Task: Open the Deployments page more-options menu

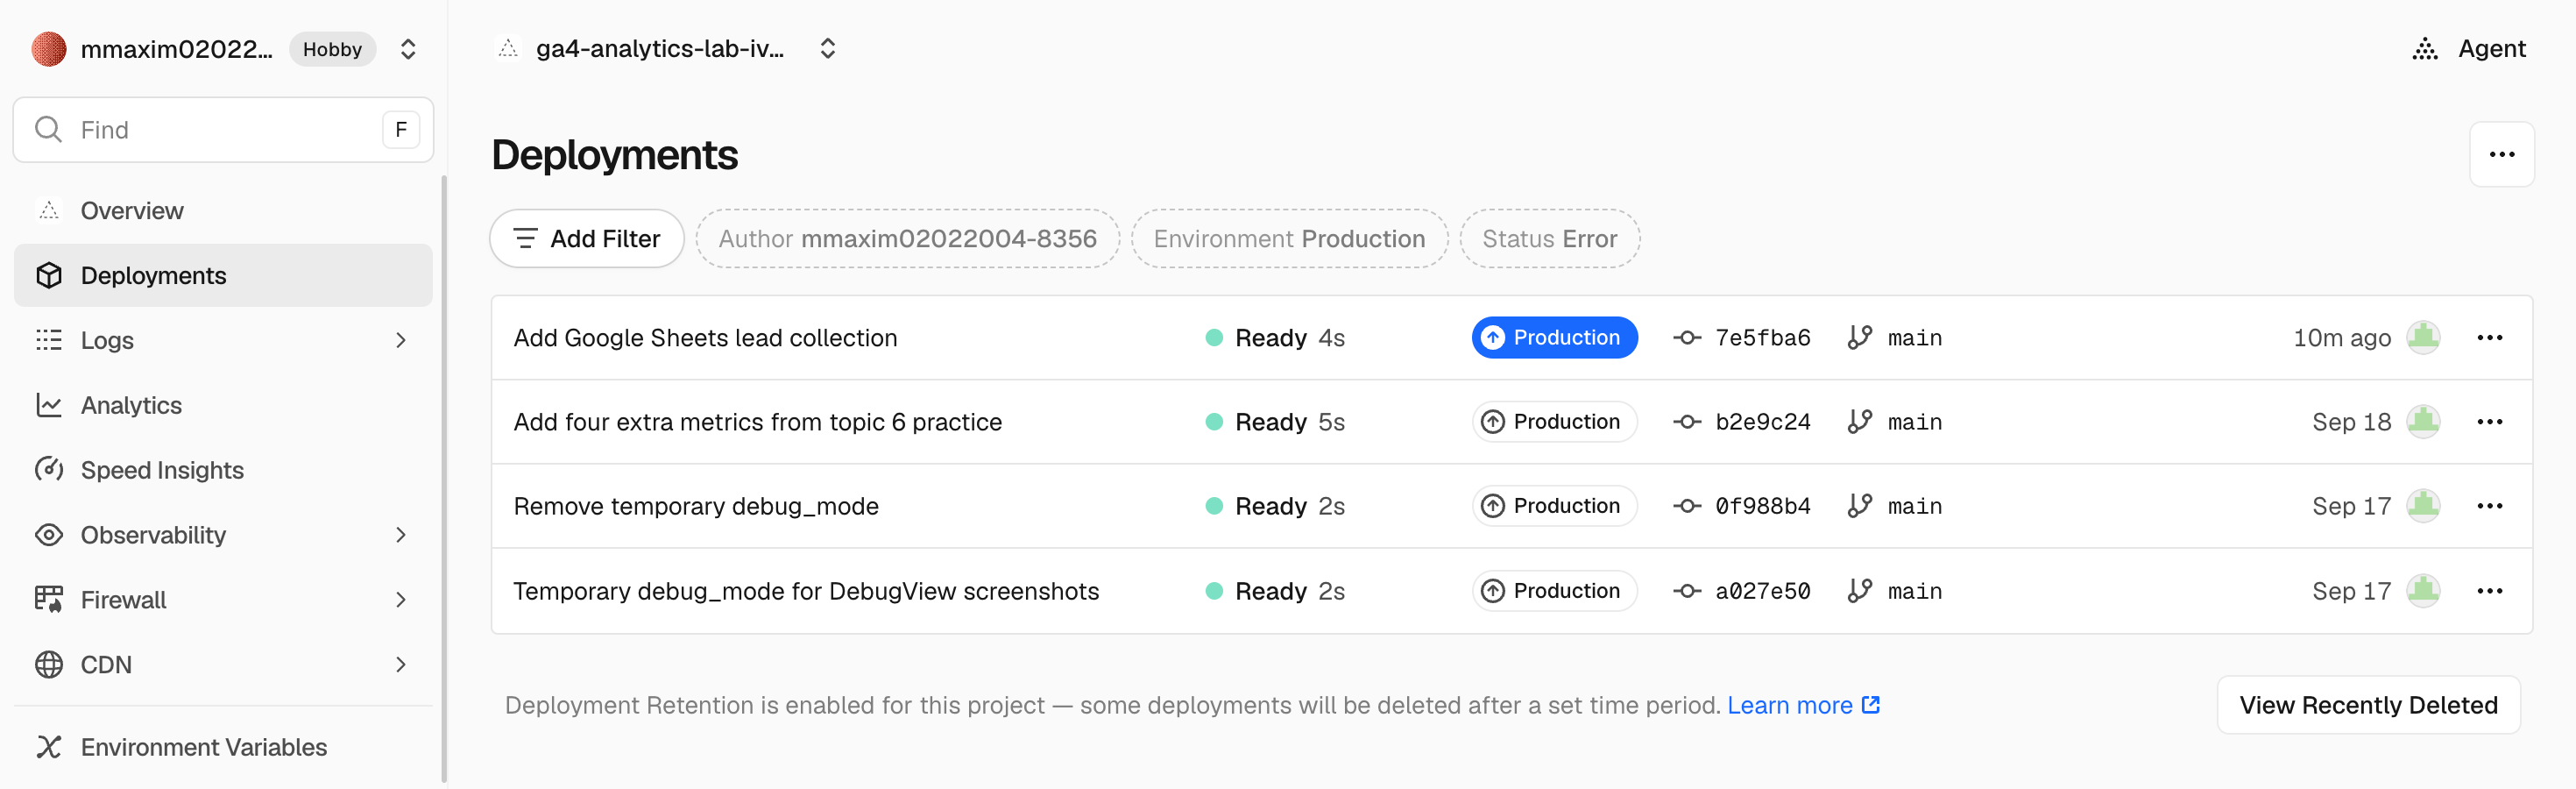Action: (x=2501, y=154)
